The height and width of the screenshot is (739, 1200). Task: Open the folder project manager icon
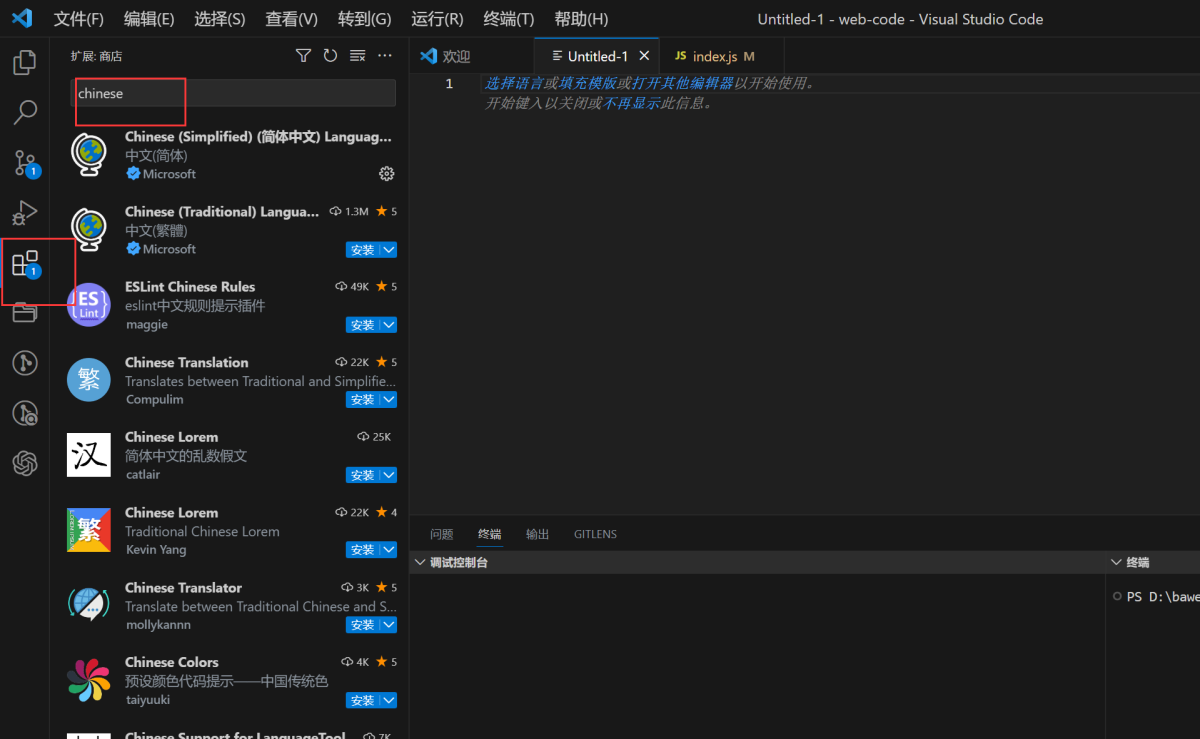click(25, 313)
